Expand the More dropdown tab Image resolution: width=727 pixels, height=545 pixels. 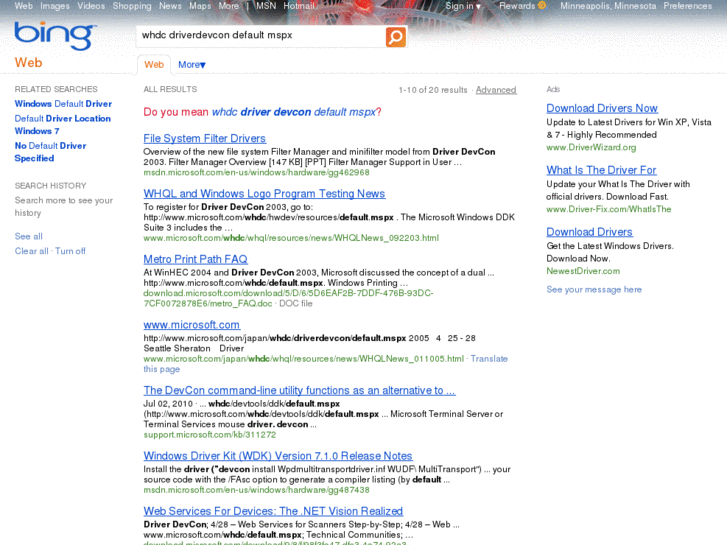pos(192,65)
